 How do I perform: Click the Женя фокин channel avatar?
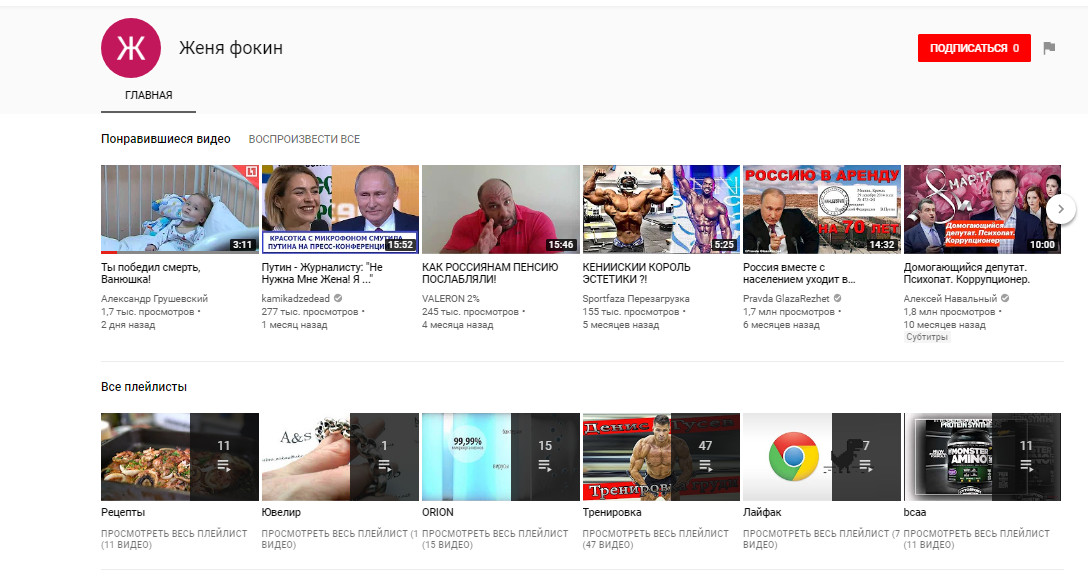130,47
